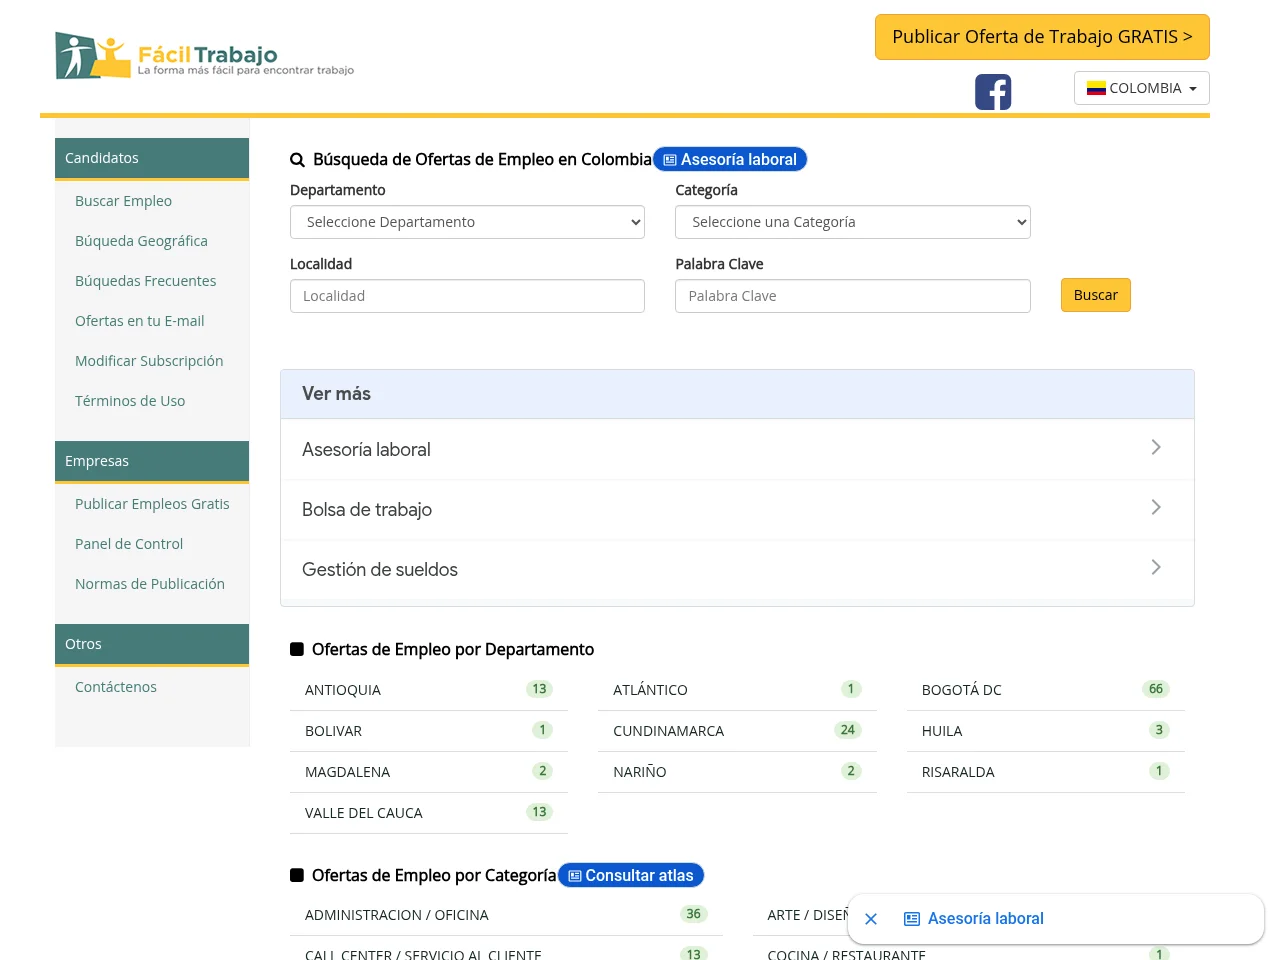Open ADMINISTRACION / OFICINA category

[506, 915]
